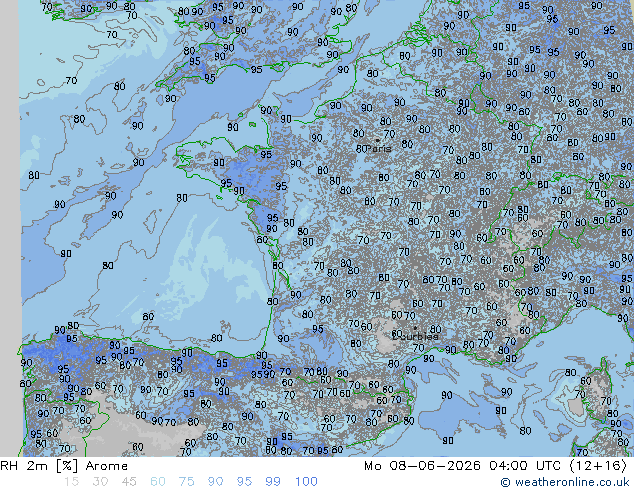This screenshot has width=634, height=490.
Task: Click legend value 75
Action: (x=186, y=482)
